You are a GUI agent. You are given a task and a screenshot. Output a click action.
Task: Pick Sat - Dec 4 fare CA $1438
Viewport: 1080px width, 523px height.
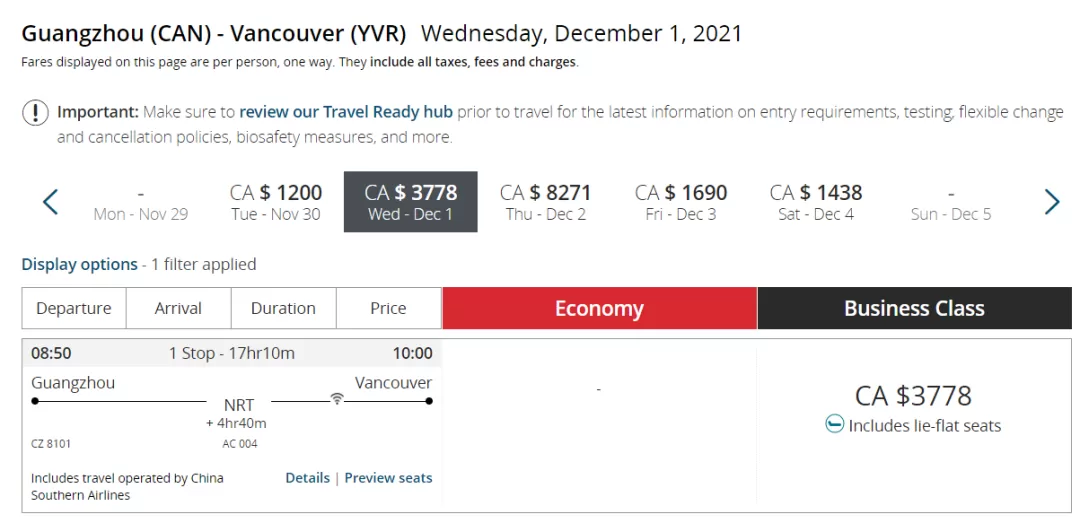(x=816, y=202)
